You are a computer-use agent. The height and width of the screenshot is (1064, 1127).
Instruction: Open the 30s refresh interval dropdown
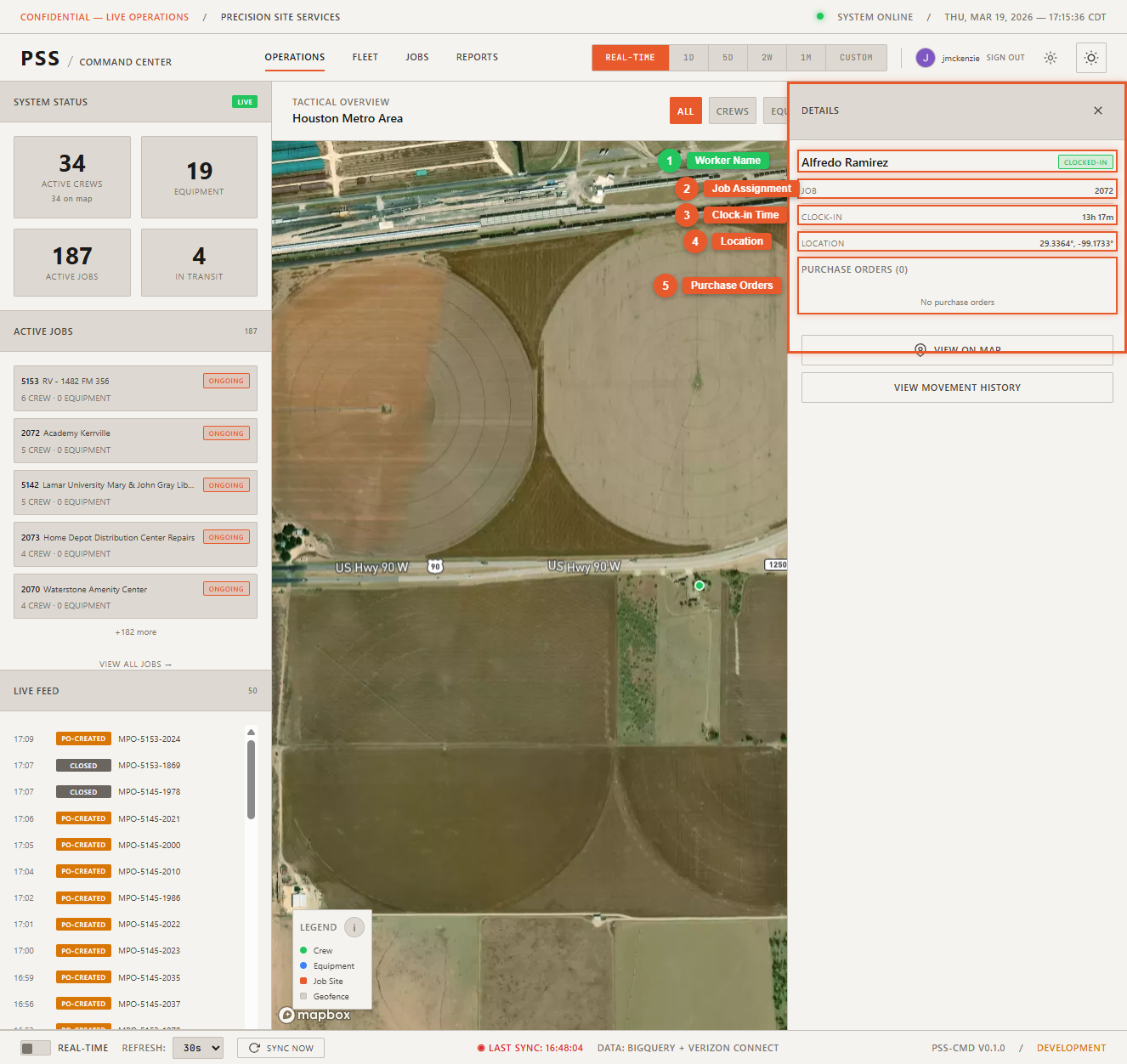(x=198, y=1047)
